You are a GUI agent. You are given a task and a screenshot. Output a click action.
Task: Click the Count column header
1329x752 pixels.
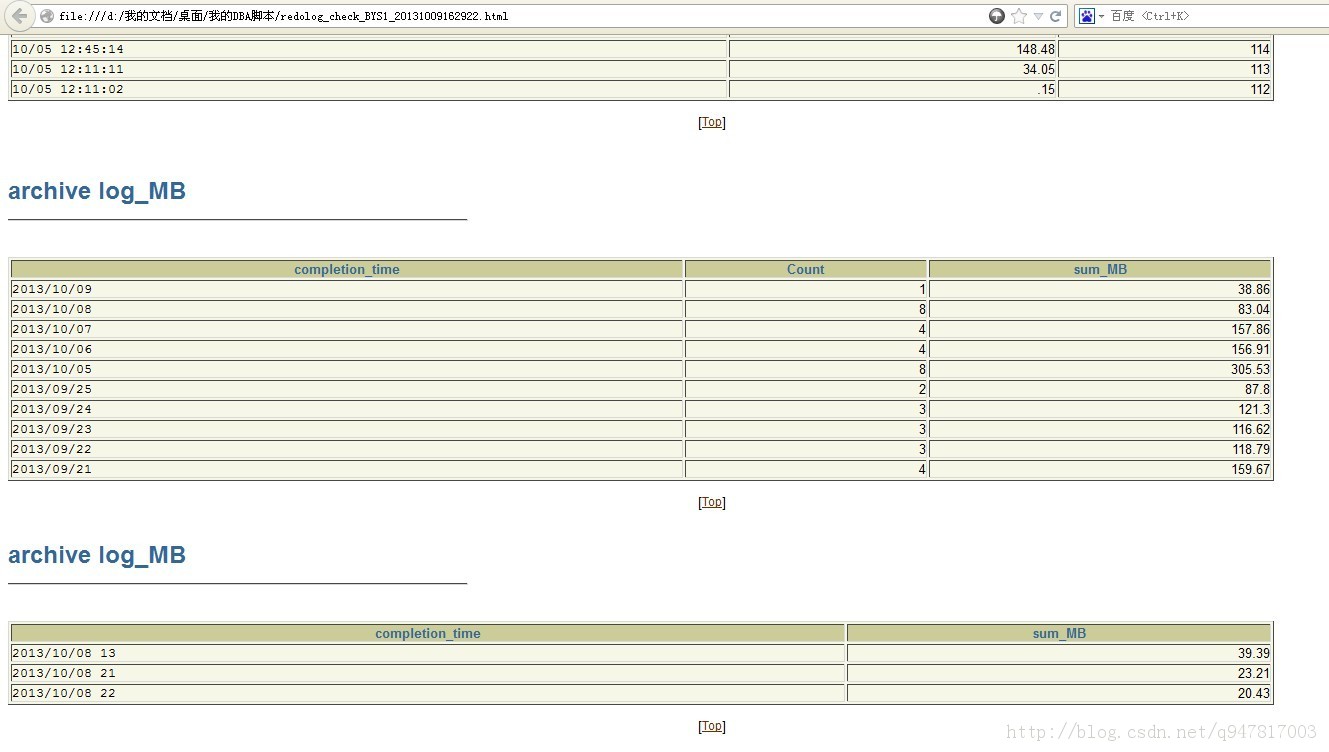click(806, 269)
